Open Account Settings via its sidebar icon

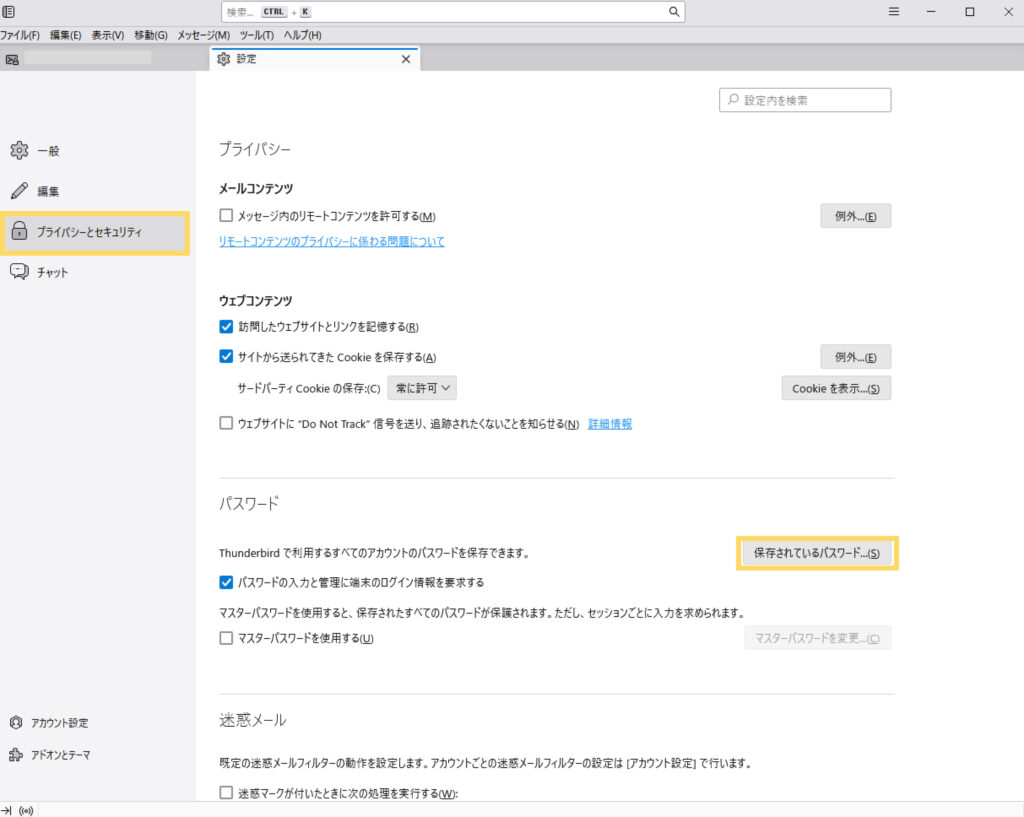(x=16, y=723)
